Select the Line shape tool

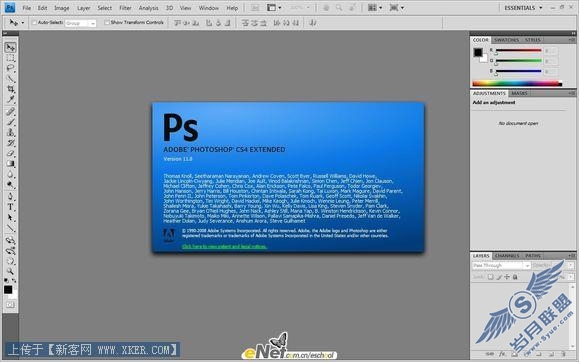[10, 228]
